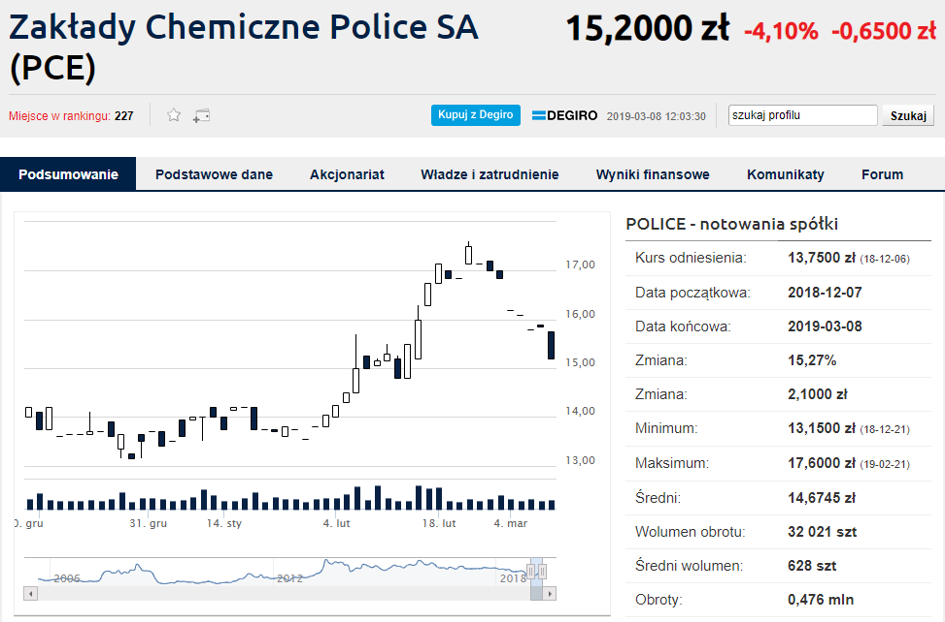Click the szukaj profilu search field

coord(803,115)
